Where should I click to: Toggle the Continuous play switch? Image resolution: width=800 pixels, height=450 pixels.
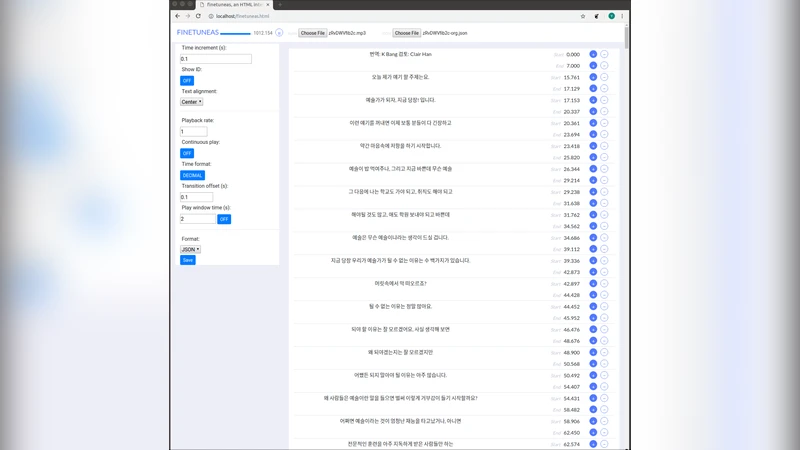(x=187, y=153)
